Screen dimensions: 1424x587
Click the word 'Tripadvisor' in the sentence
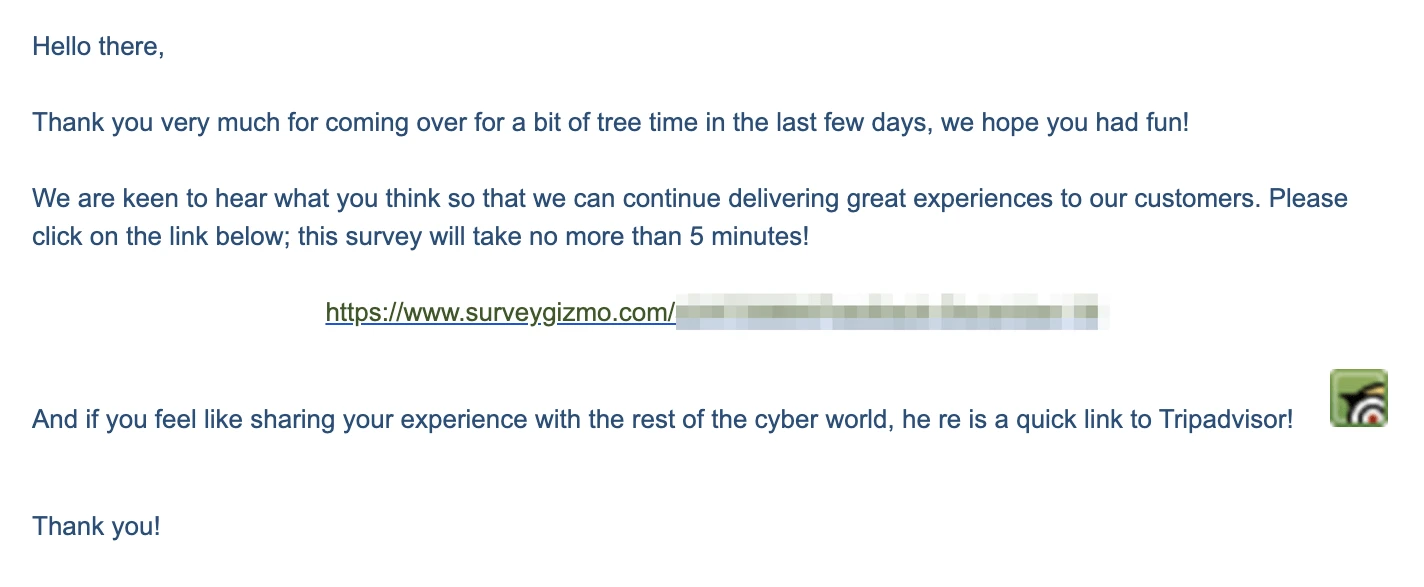[1225, 419]
